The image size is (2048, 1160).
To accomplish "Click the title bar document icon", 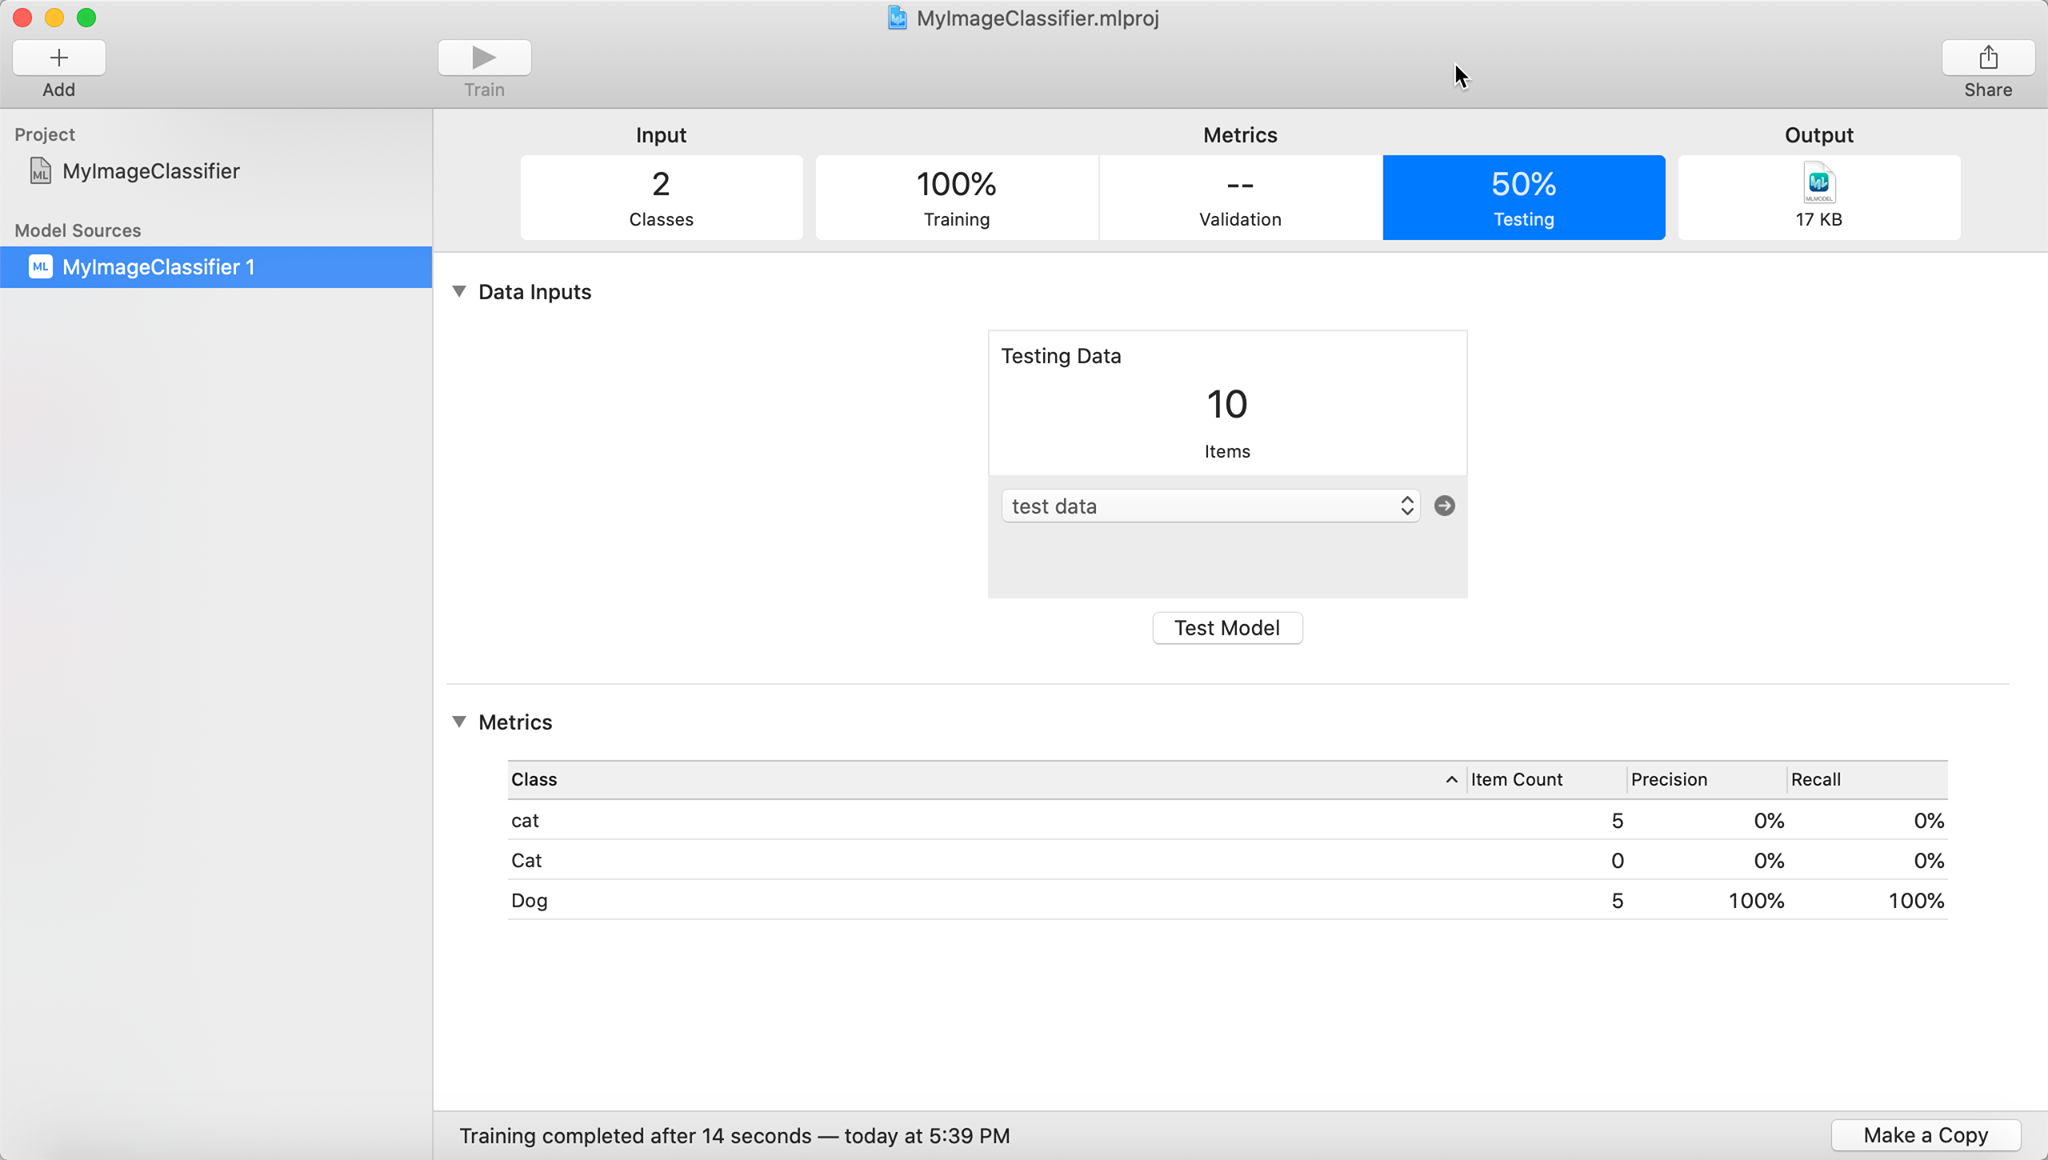I will click(897, 18).
